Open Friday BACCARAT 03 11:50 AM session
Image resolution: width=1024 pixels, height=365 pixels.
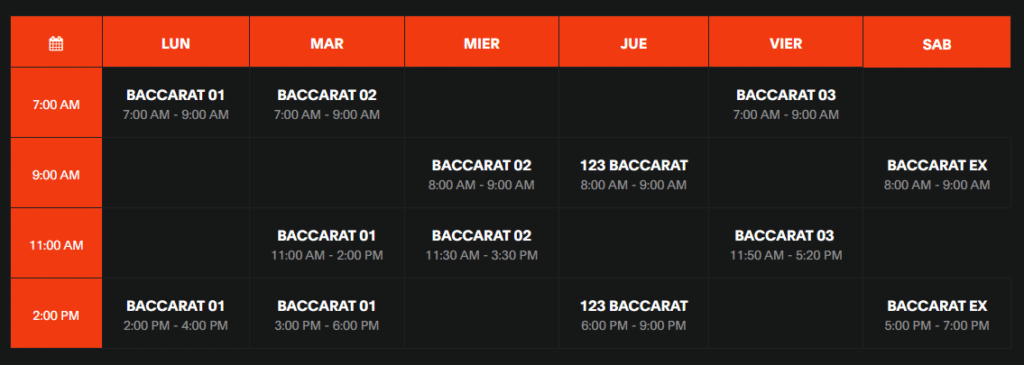click(x=786, y=244)
